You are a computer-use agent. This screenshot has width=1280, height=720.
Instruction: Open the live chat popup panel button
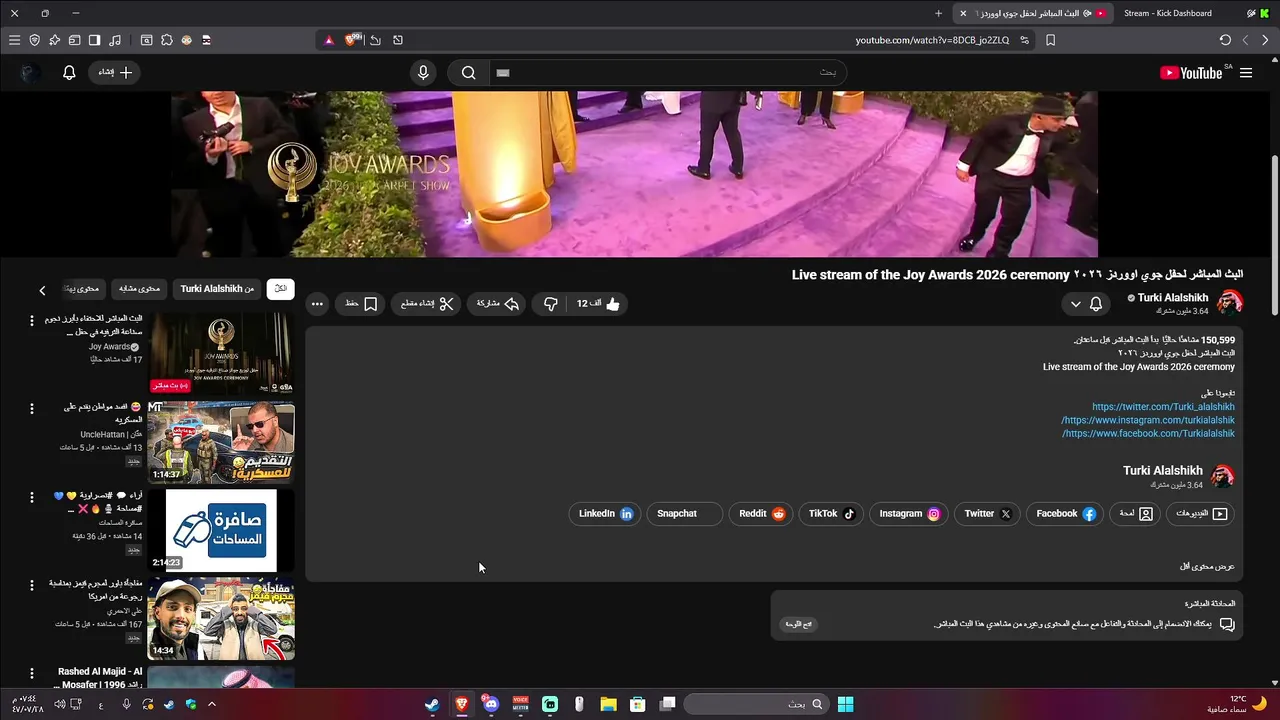click(x=798, y=624)
